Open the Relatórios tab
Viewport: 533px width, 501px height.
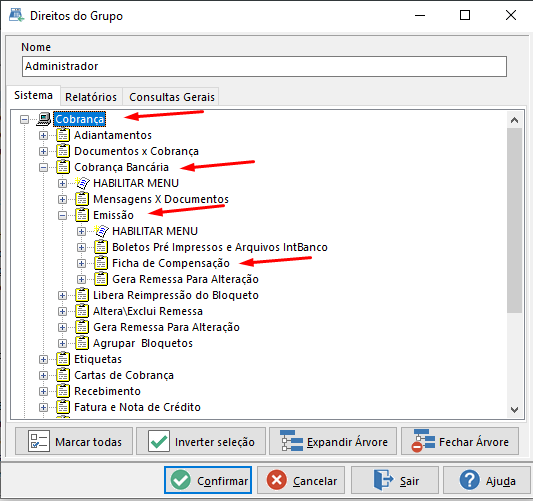[91, 97]
